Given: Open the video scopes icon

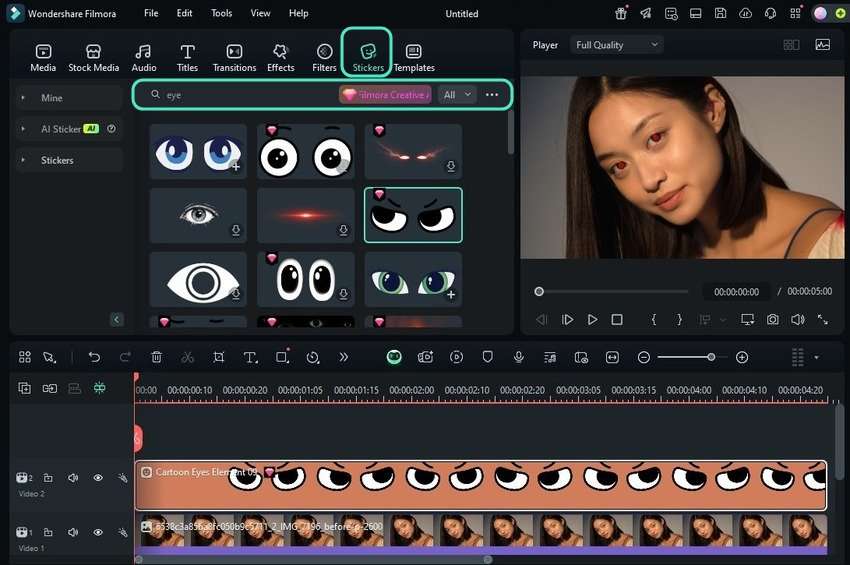Looking at the screenshot, I should (x=822, y=45).
